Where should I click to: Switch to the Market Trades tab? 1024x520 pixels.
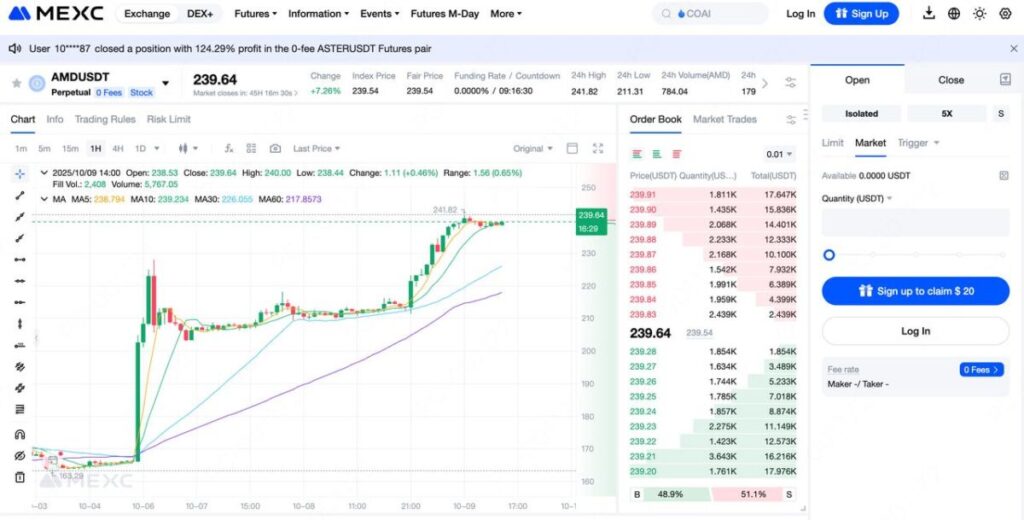(x=724, y=119)
